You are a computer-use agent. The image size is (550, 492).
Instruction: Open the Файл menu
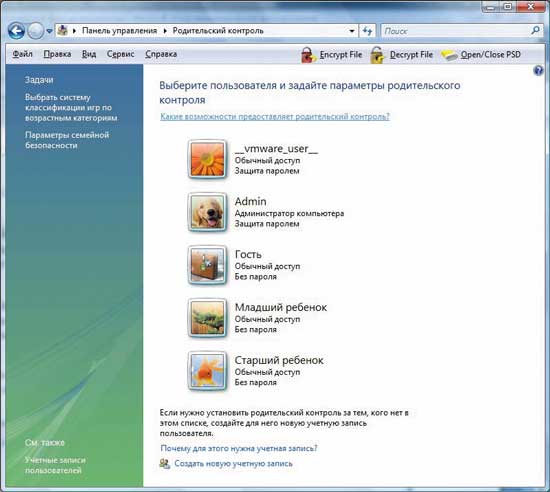(22, 54)
